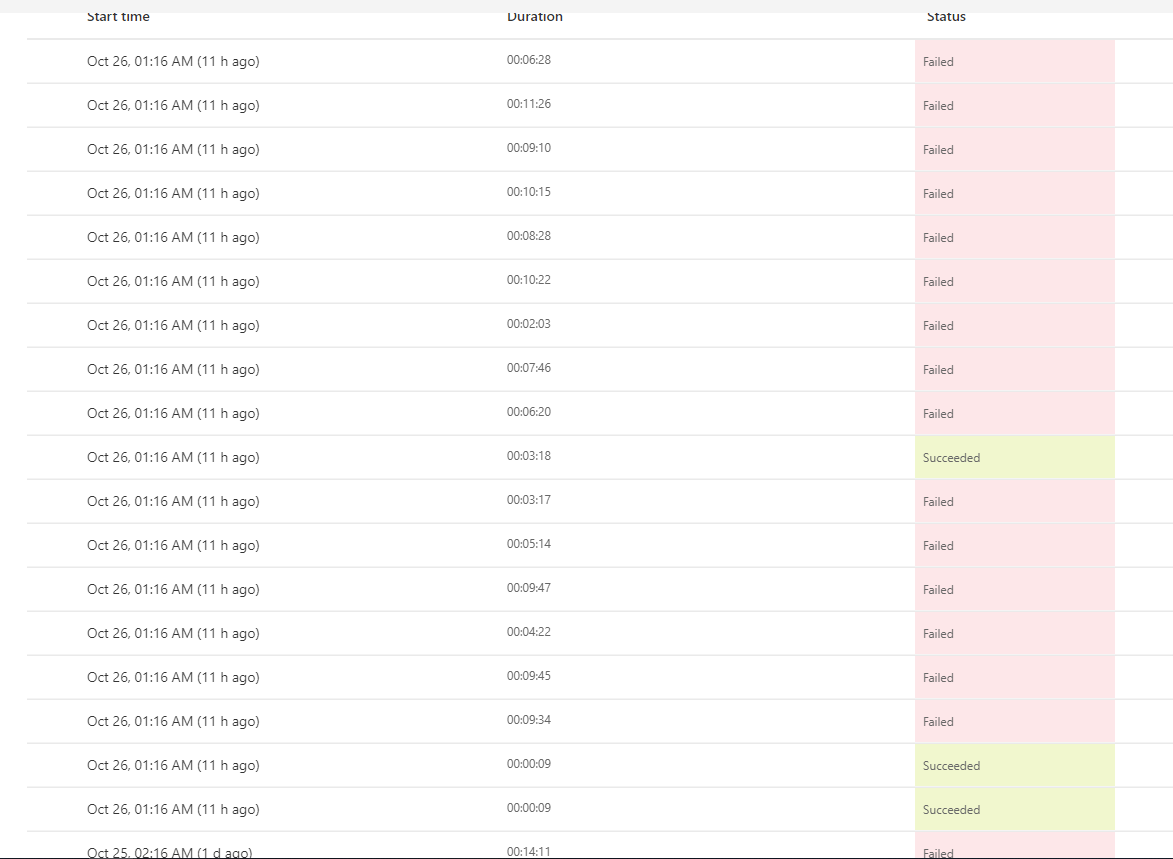Open the run lasting 00:11:26
1173x859 pixels.
point(529,104)
